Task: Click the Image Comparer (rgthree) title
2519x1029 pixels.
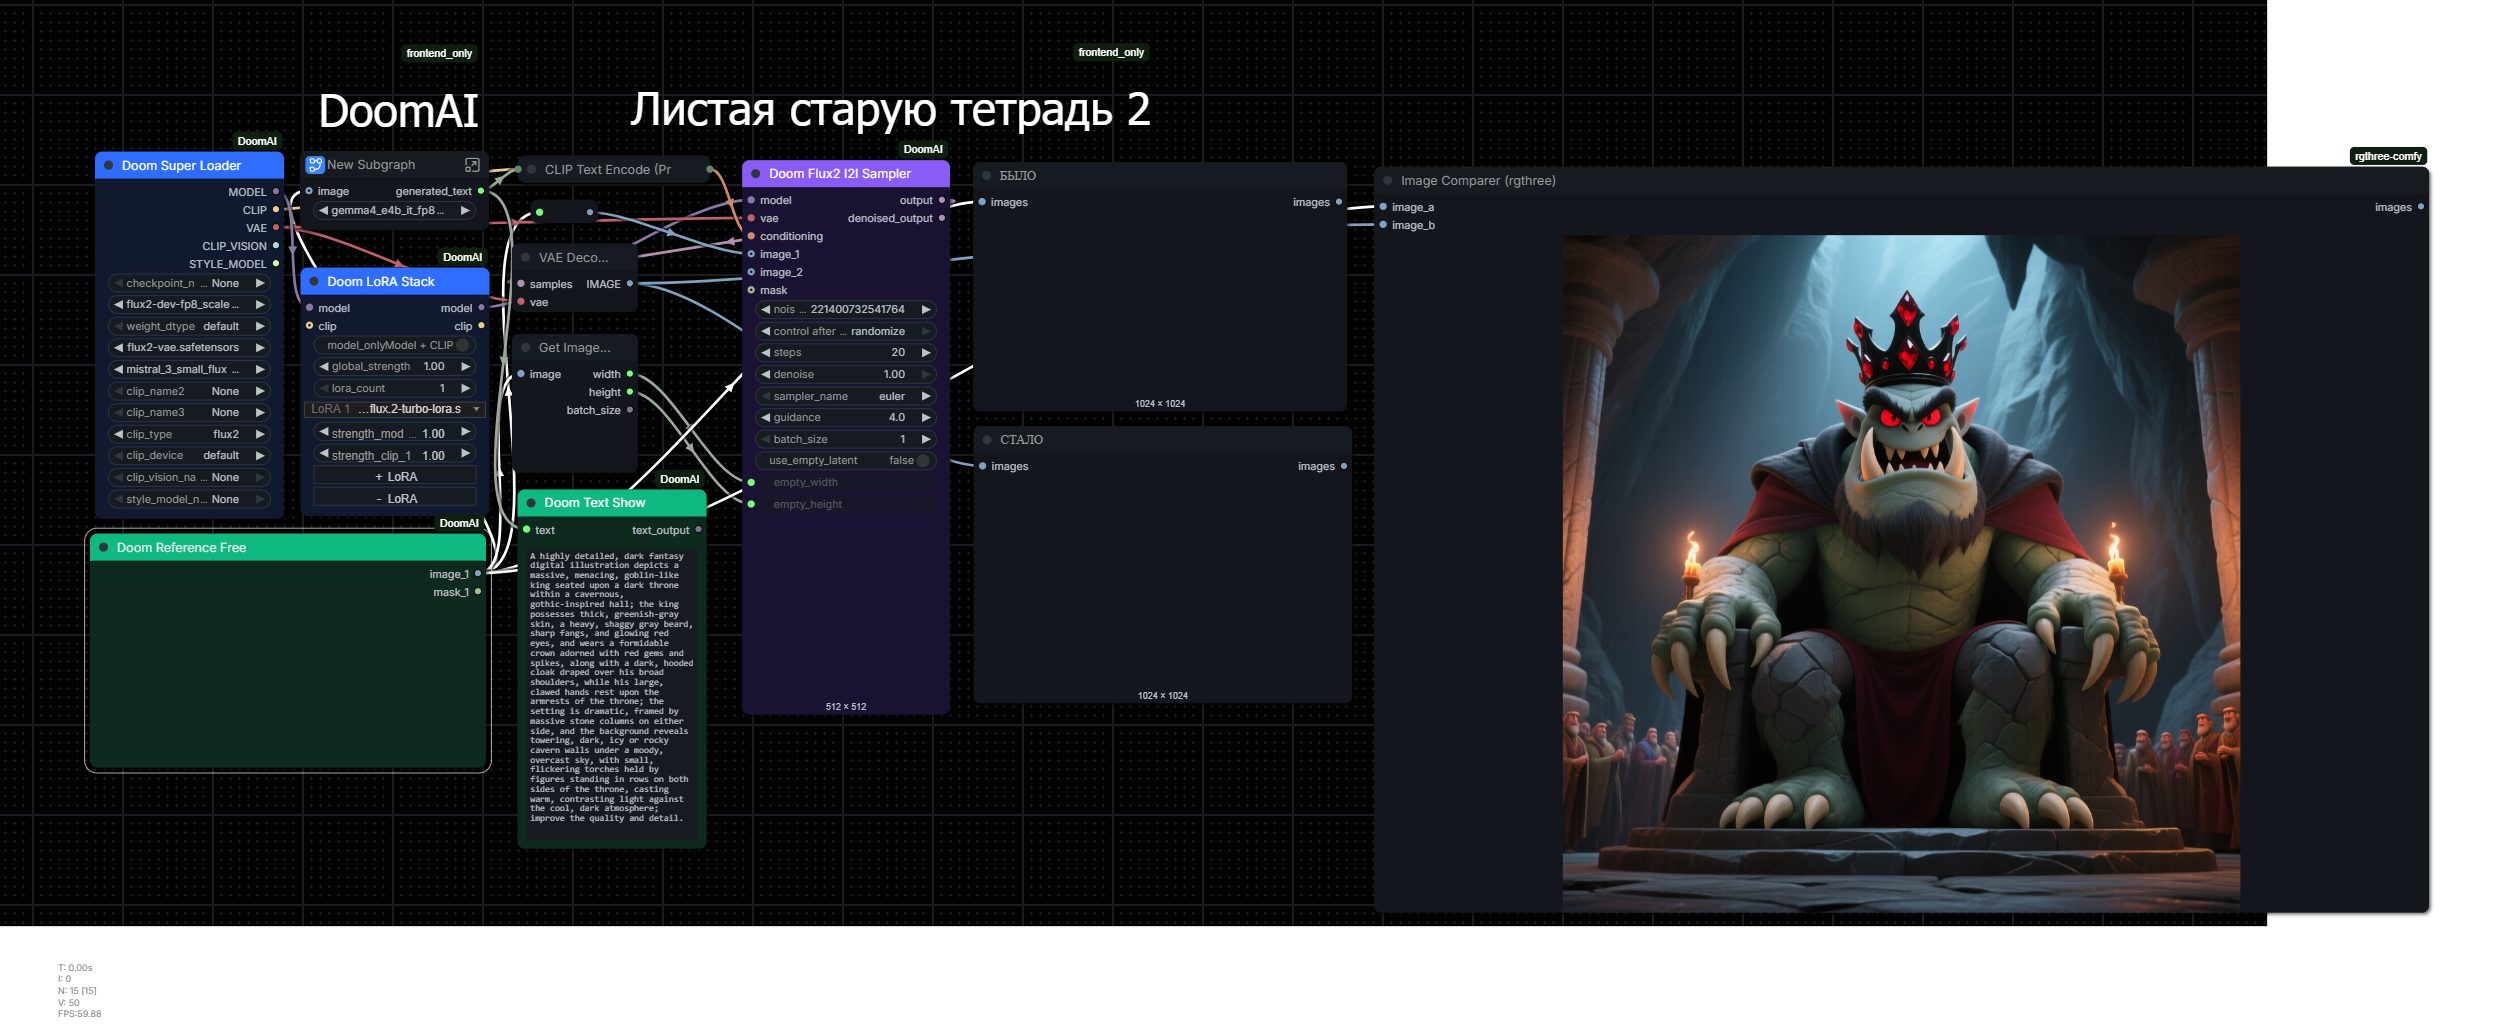Action: [1478, 181]
